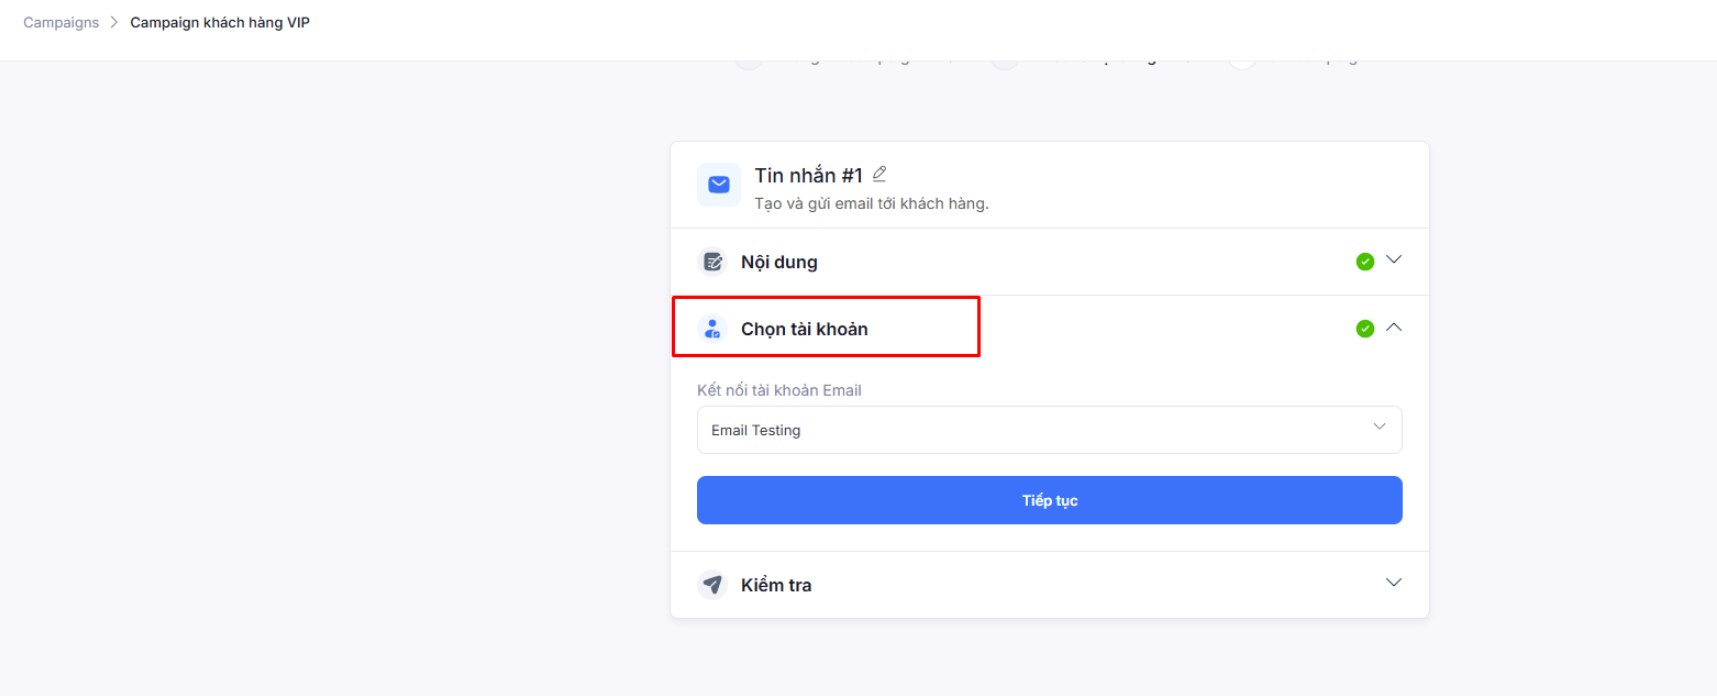Click the green checkmark on Chọn tài khoản row
The image size is (1717, 696).
[1364, 329]
